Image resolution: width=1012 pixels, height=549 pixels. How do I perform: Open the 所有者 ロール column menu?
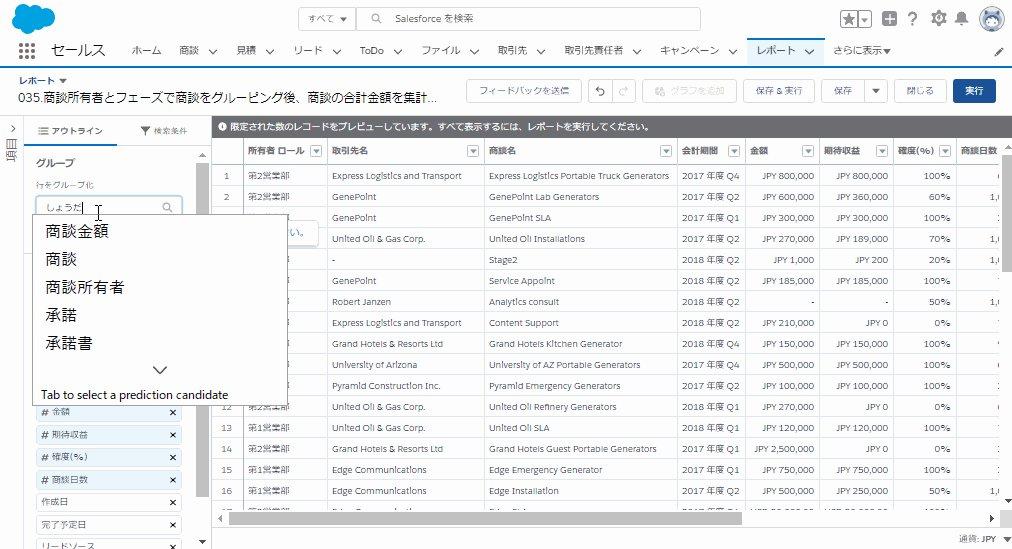click(x=316, y=151)
